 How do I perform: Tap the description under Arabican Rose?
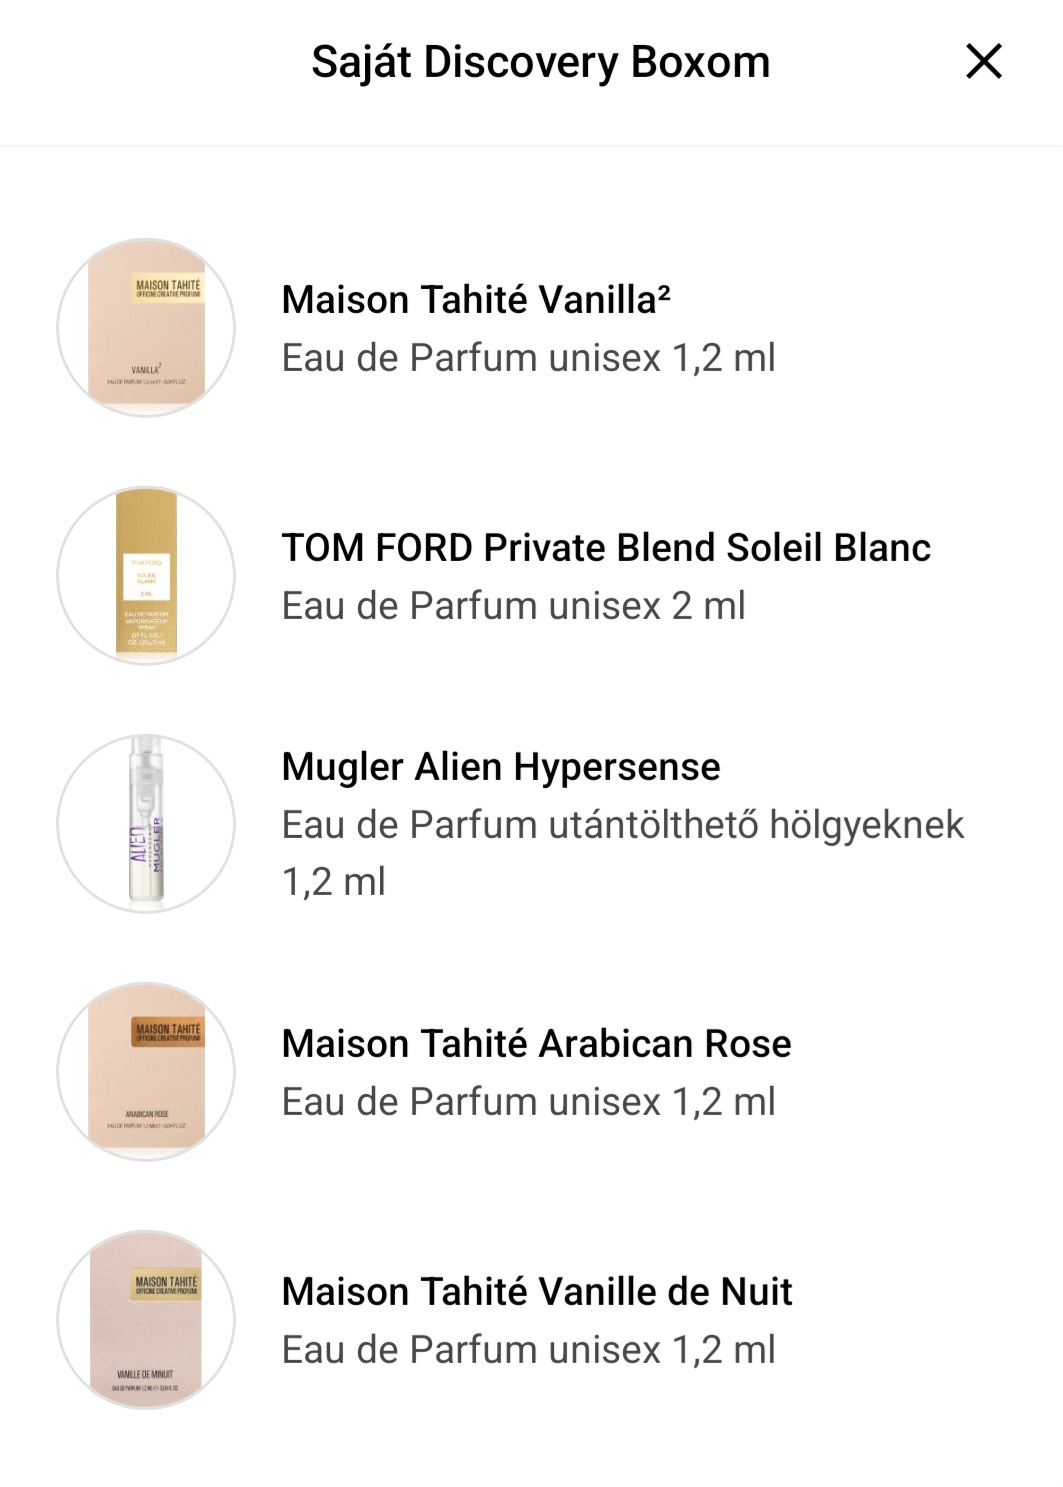[x=529, y=1101]
